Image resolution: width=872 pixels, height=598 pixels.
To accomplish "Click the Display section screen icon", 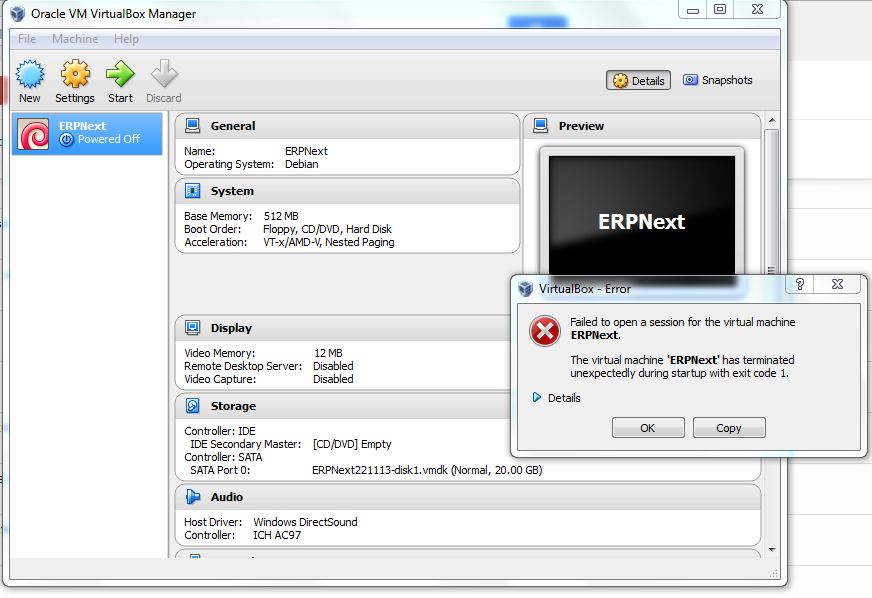I will pyautogui.click(x=192, y=328).
